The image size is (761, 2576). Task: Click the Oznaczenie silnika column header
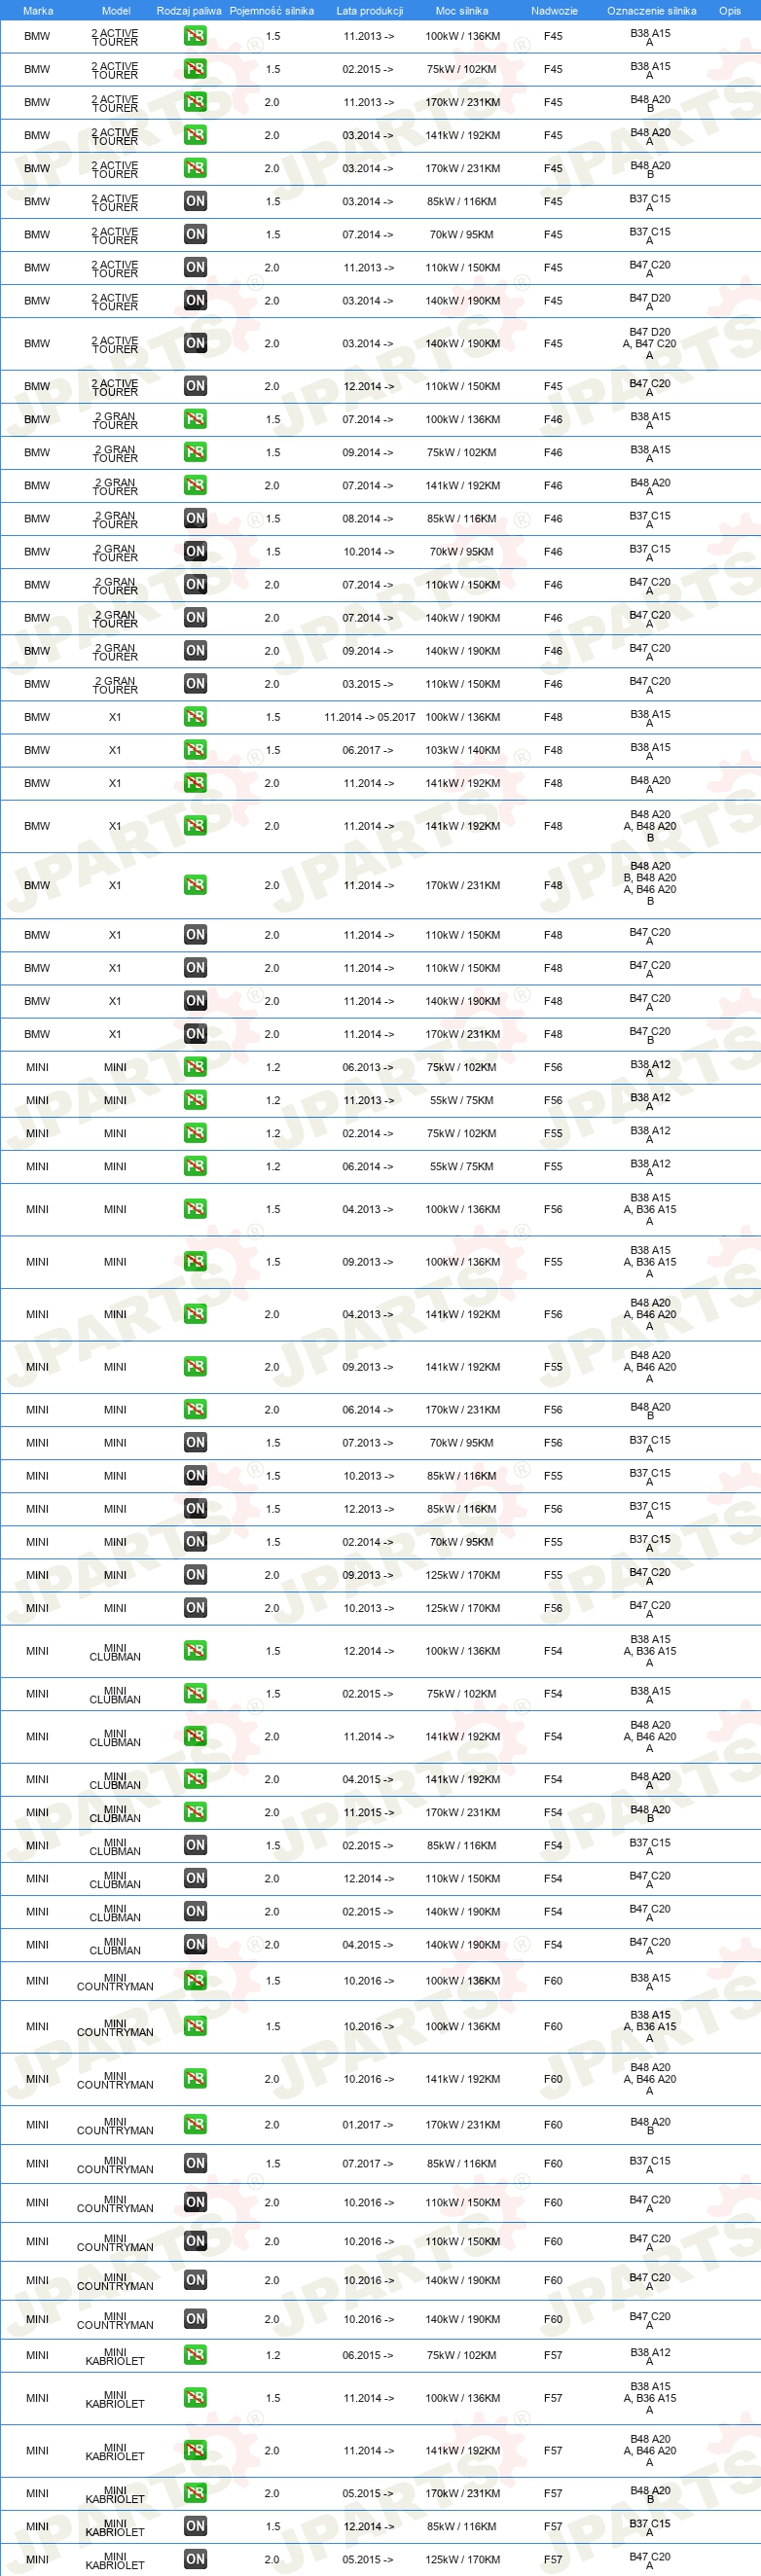(652, 11)
